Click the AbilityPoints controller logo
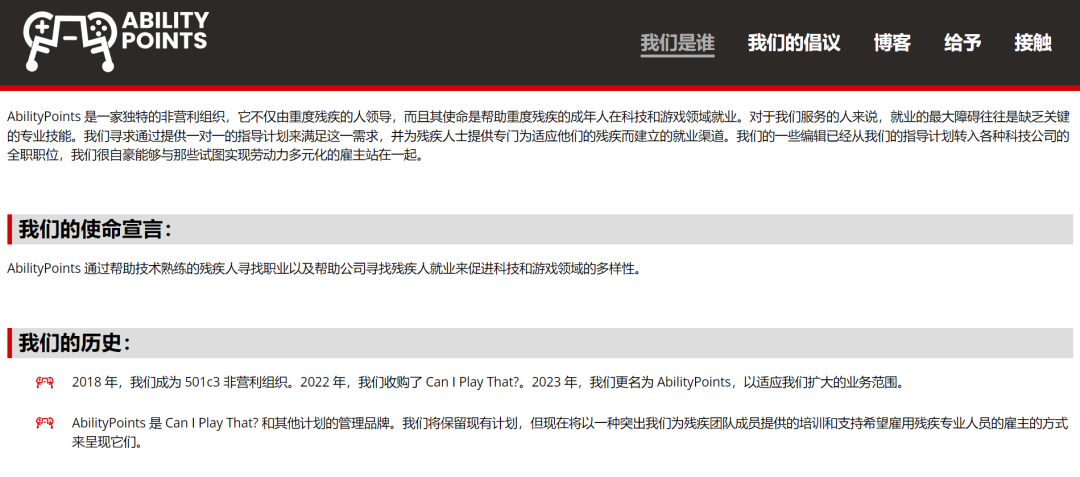 pyautogui.click(x=70, y=39)
